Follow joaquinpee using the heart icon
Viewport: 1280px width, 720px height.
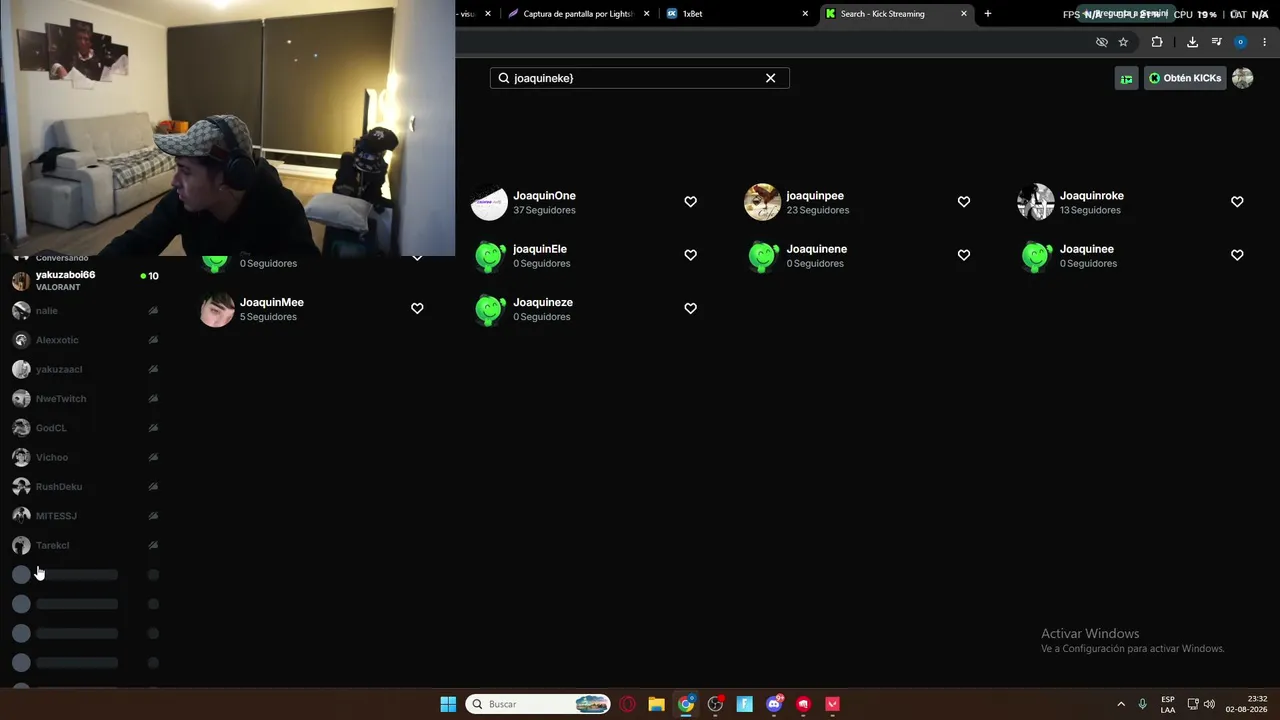(x=964, y=202)
